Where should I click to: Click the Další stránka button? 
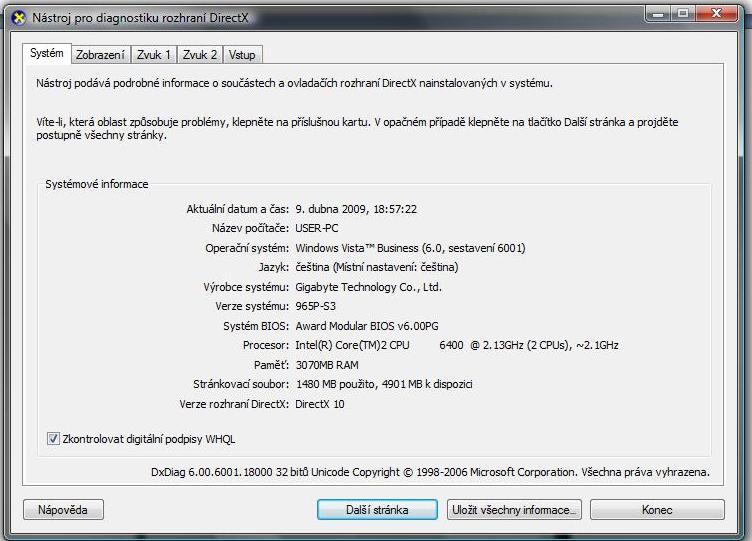[x=377, y=509]
